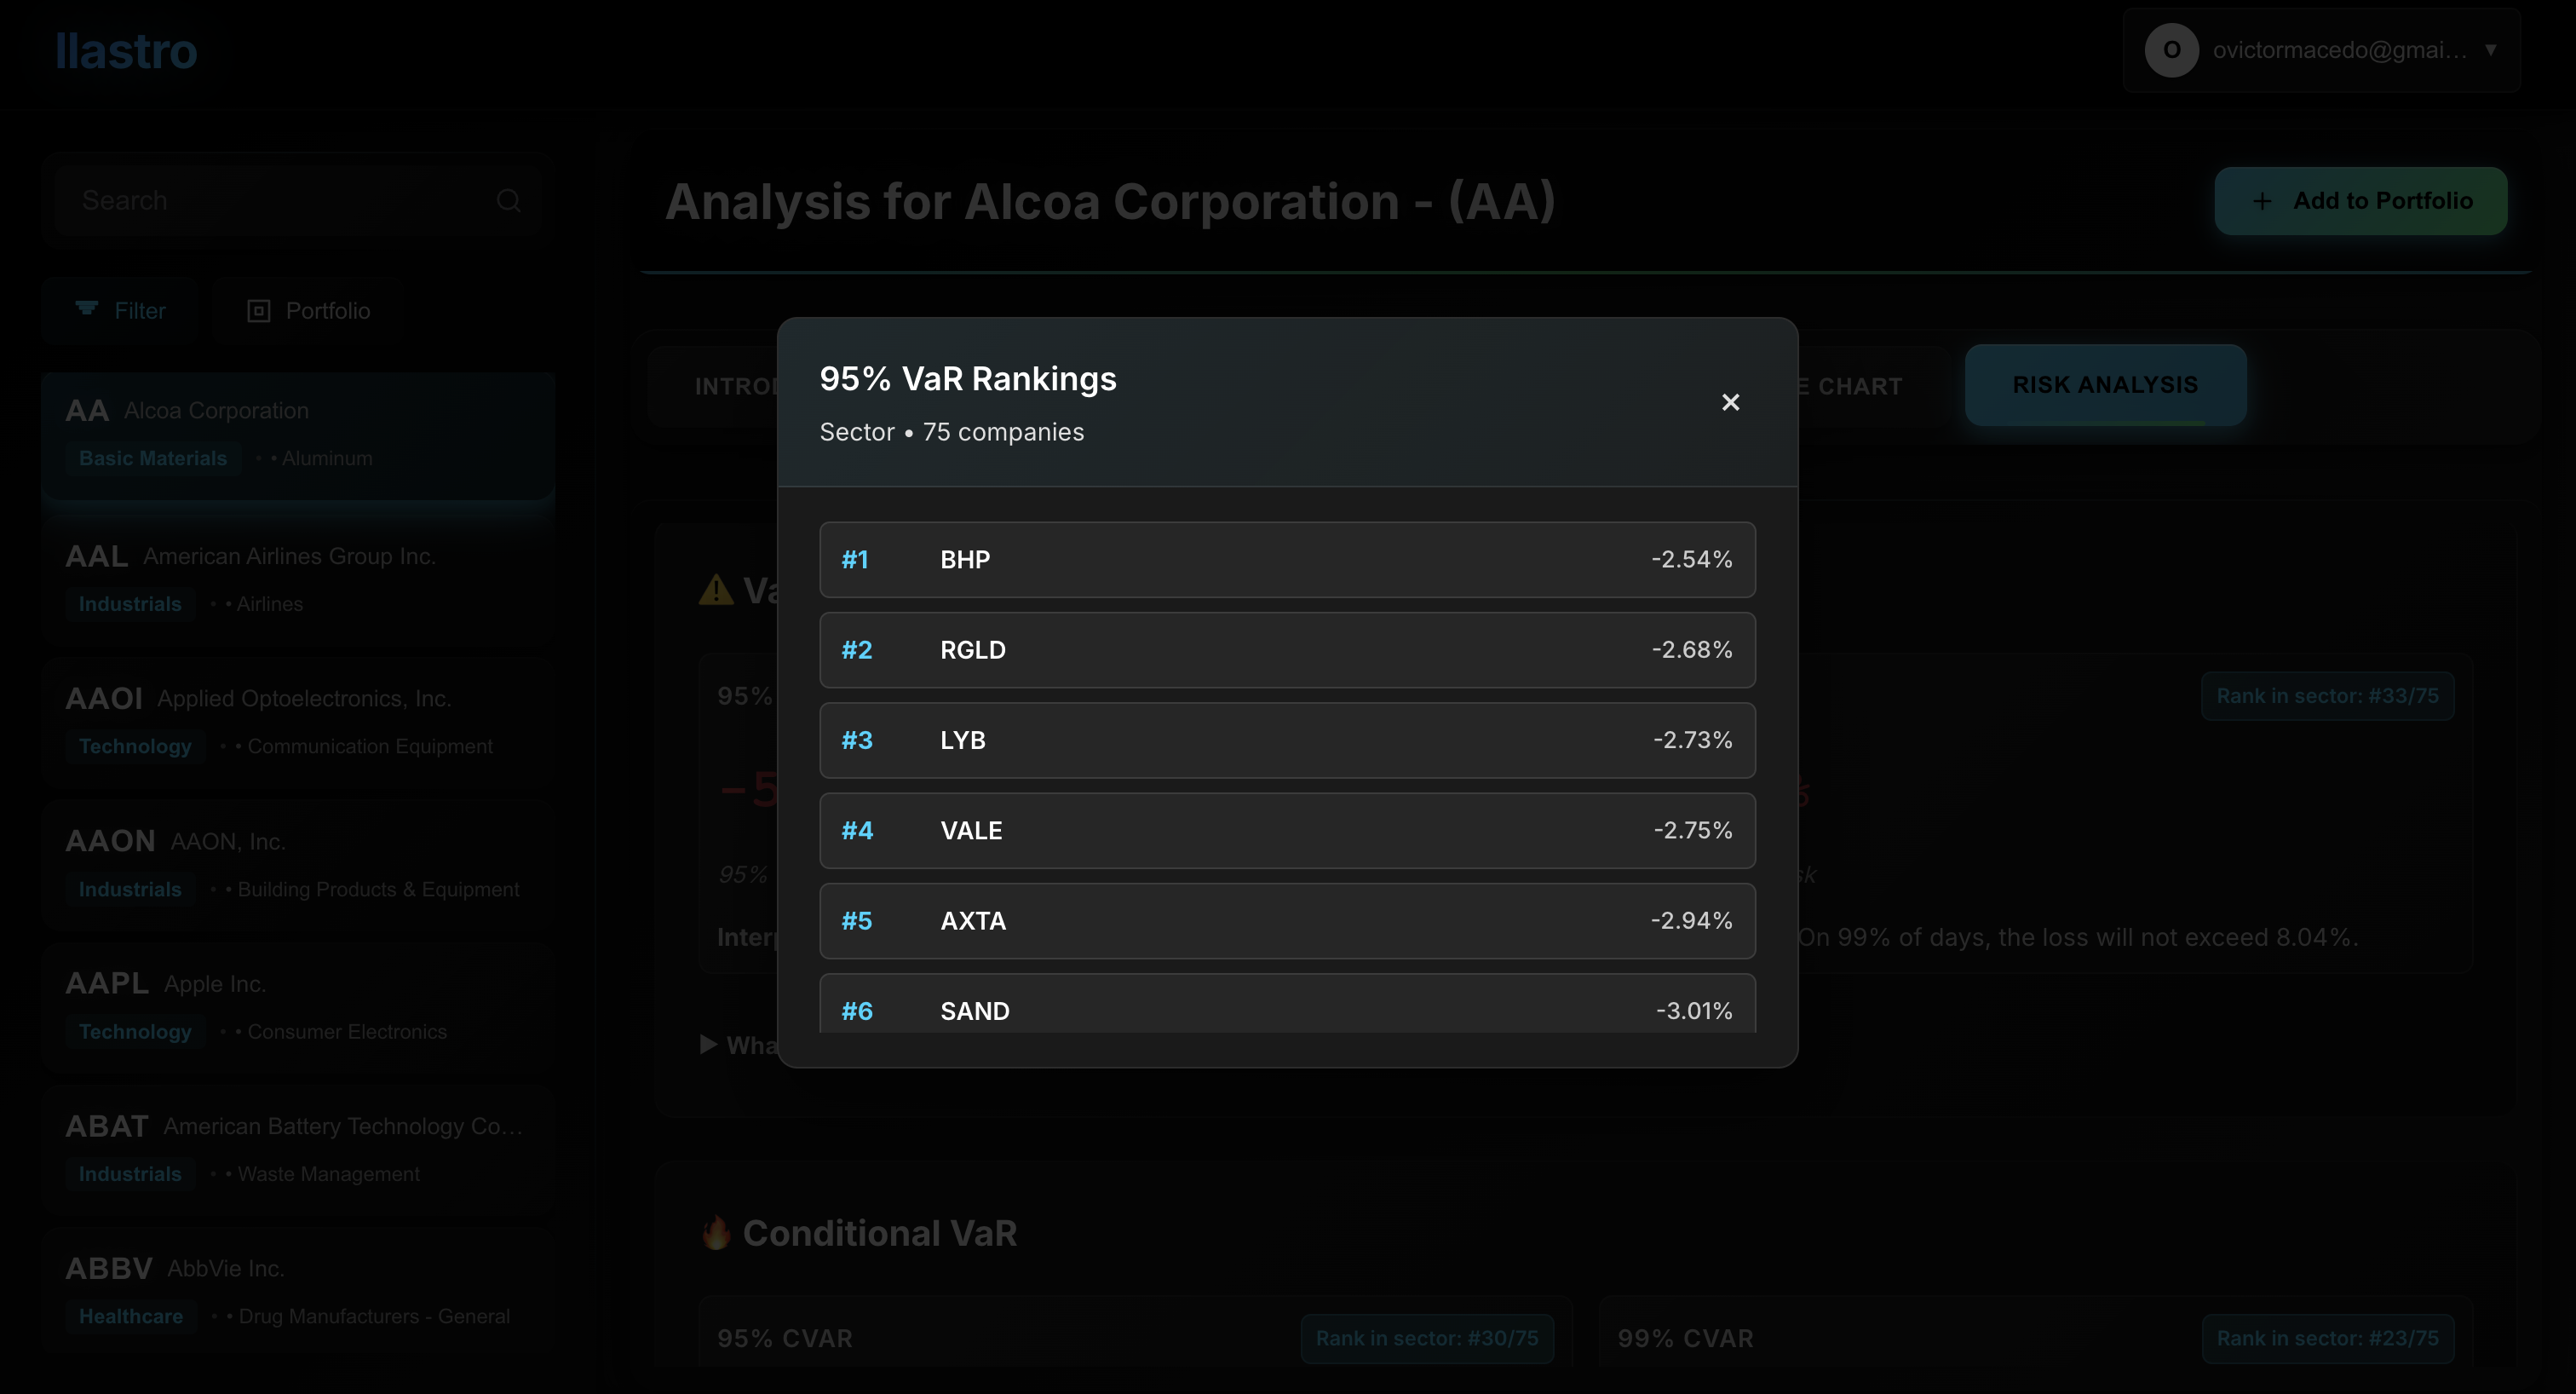Viewport: 2576px width, 1394px height.
Task: Click the Value at Risk warning icon
Action: [715, 590]
